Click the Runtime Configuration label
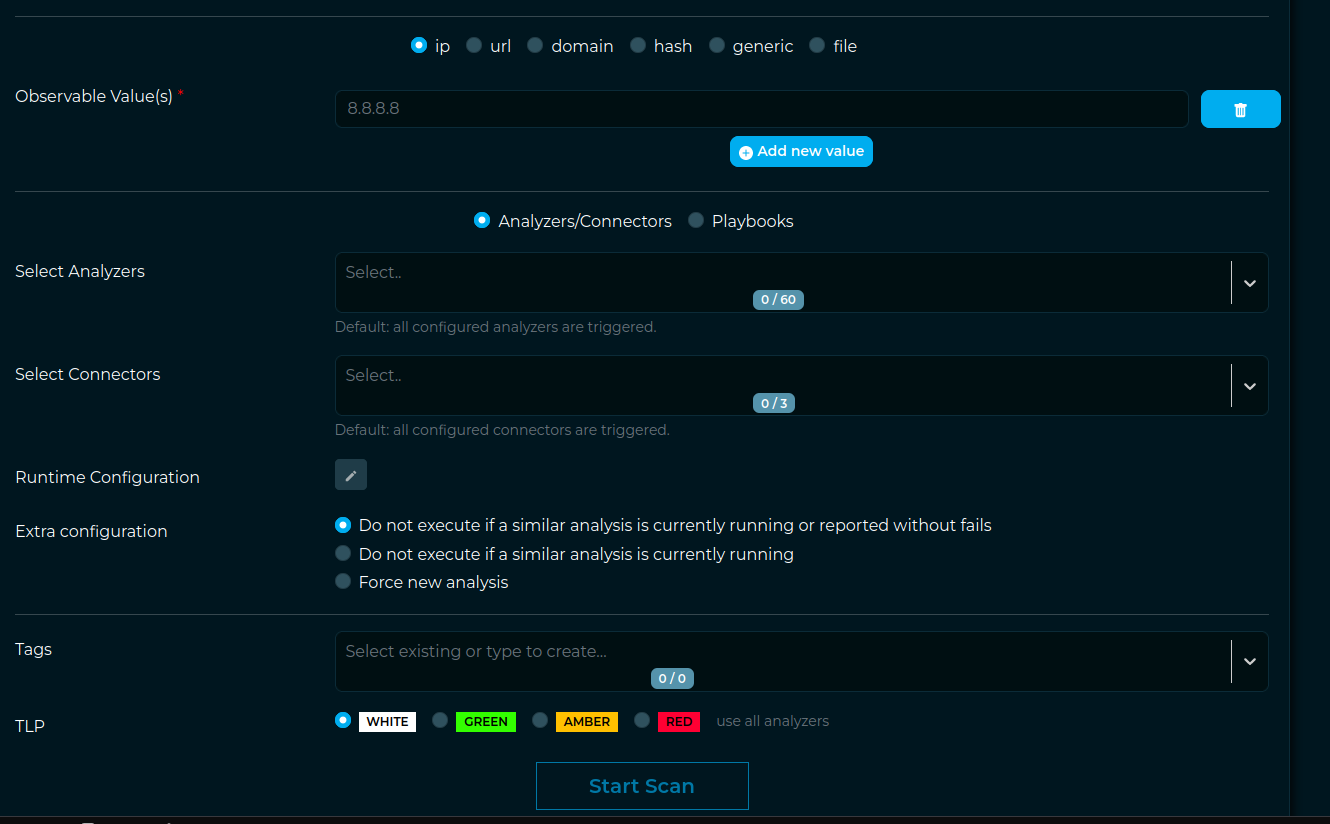This screenshot has width=1330, height=824. click(x=108, y=477)
